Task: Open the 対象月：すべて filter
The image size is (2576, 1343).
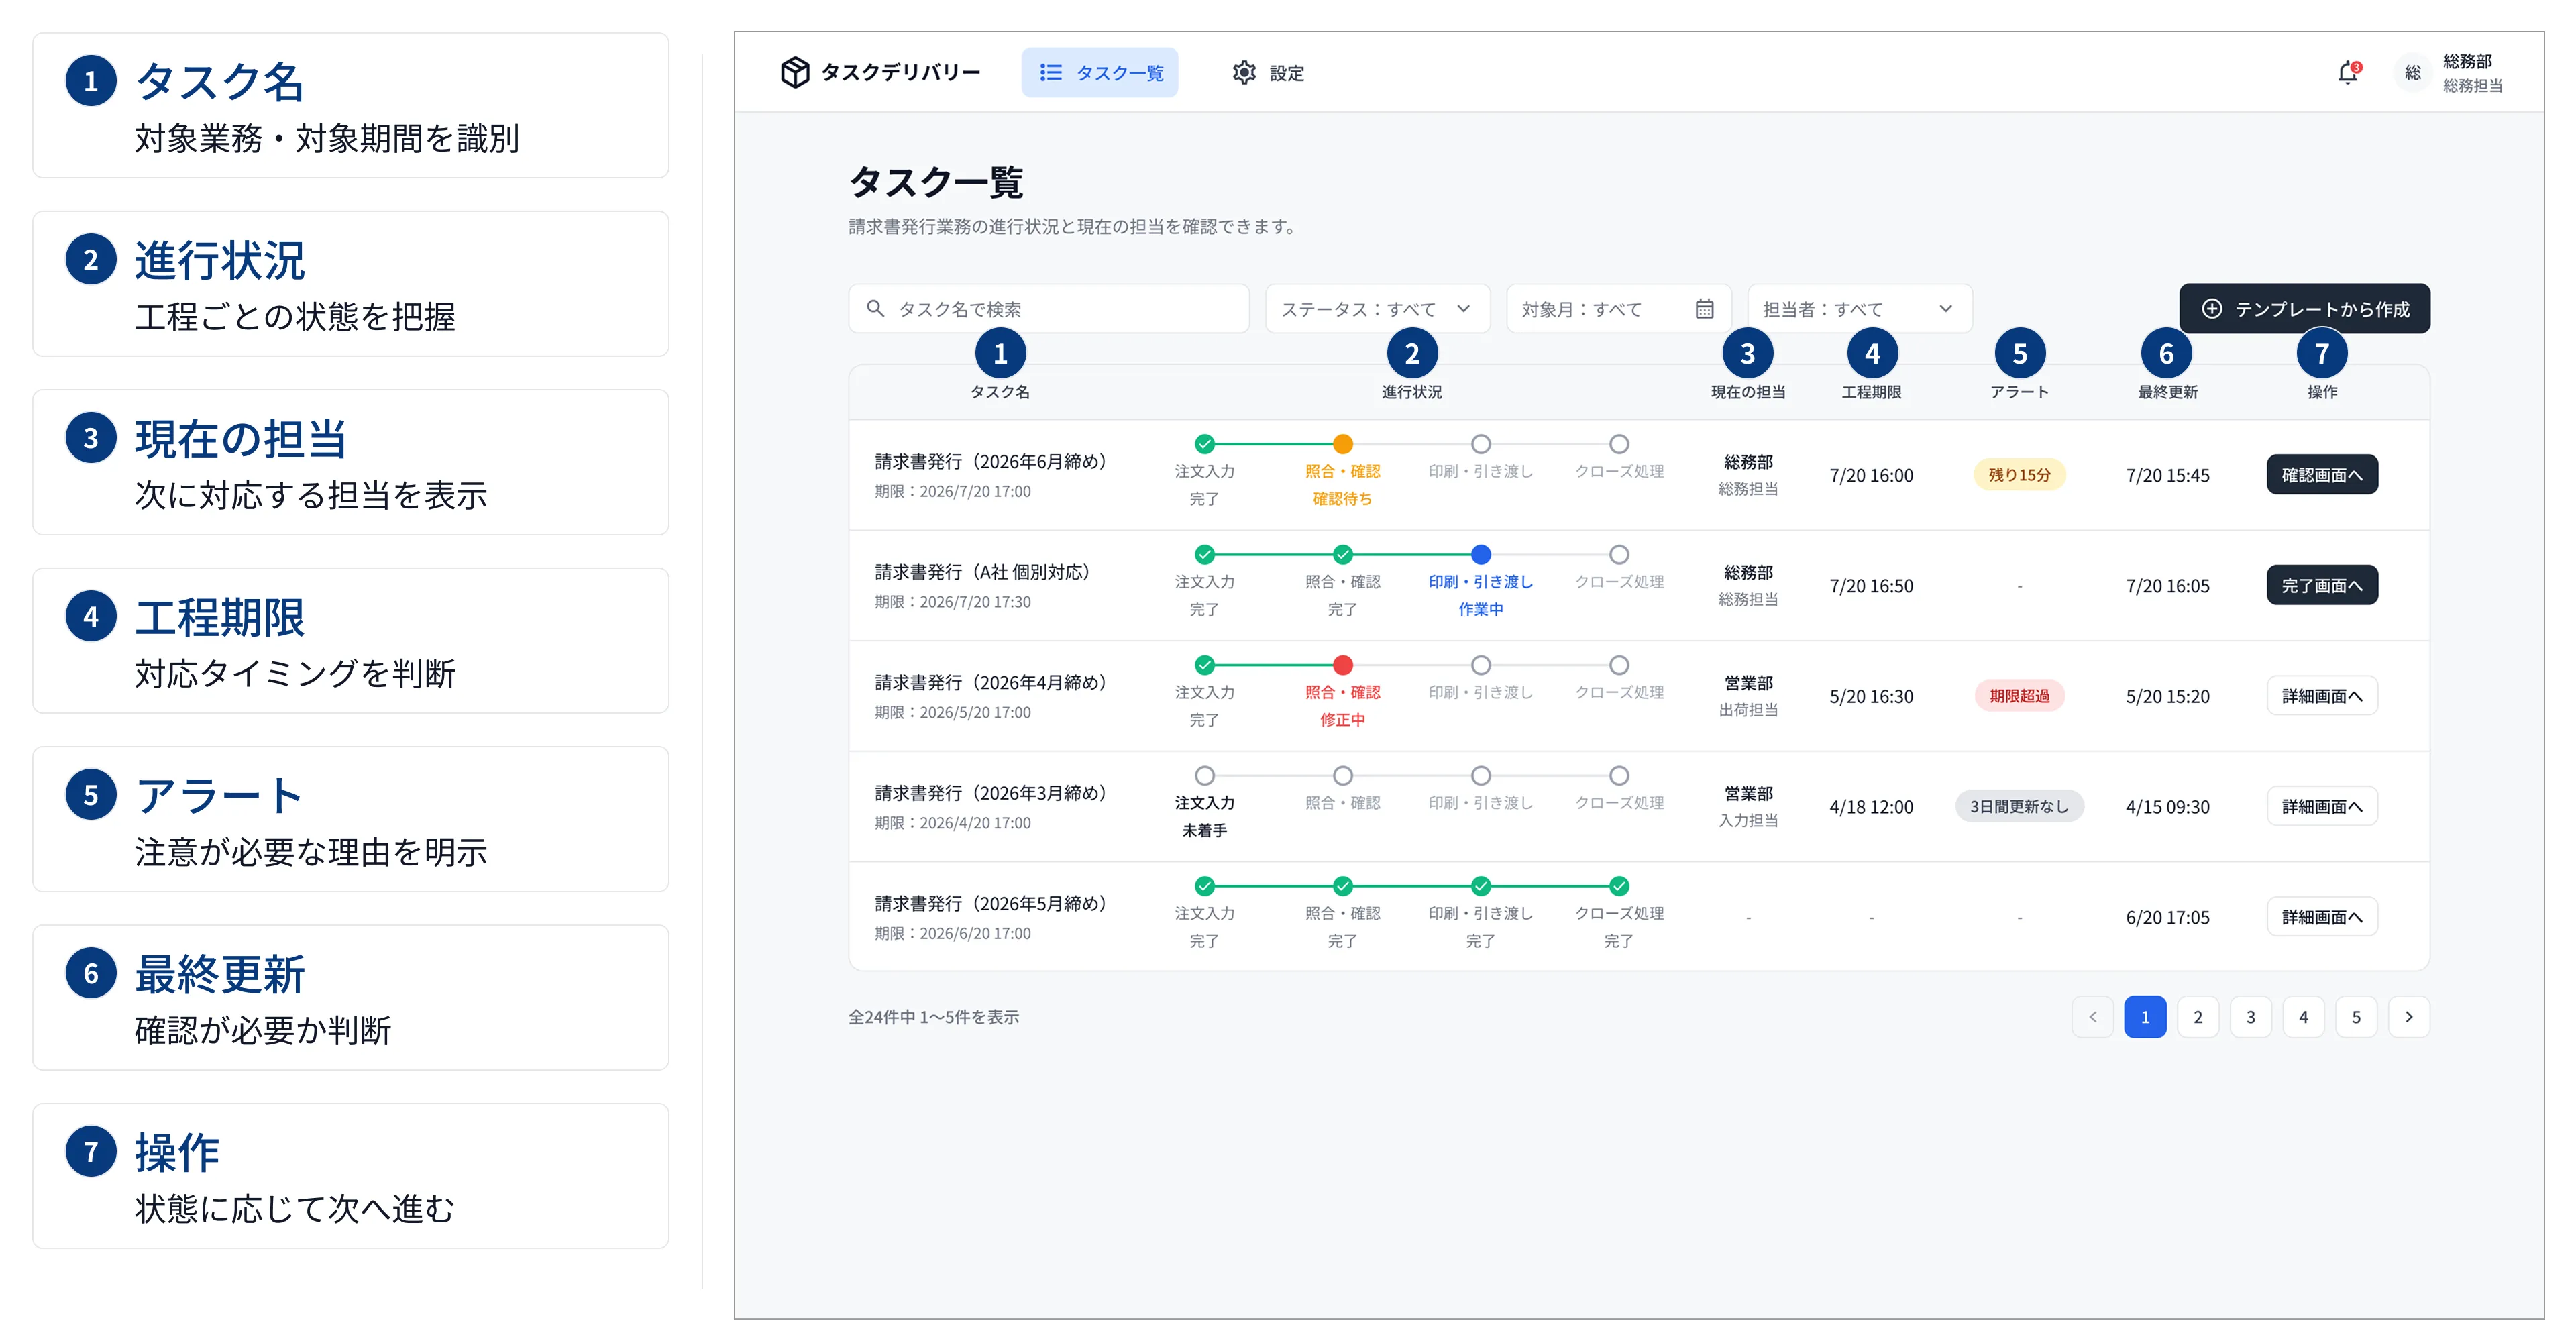Action: tap(1618, 308)
